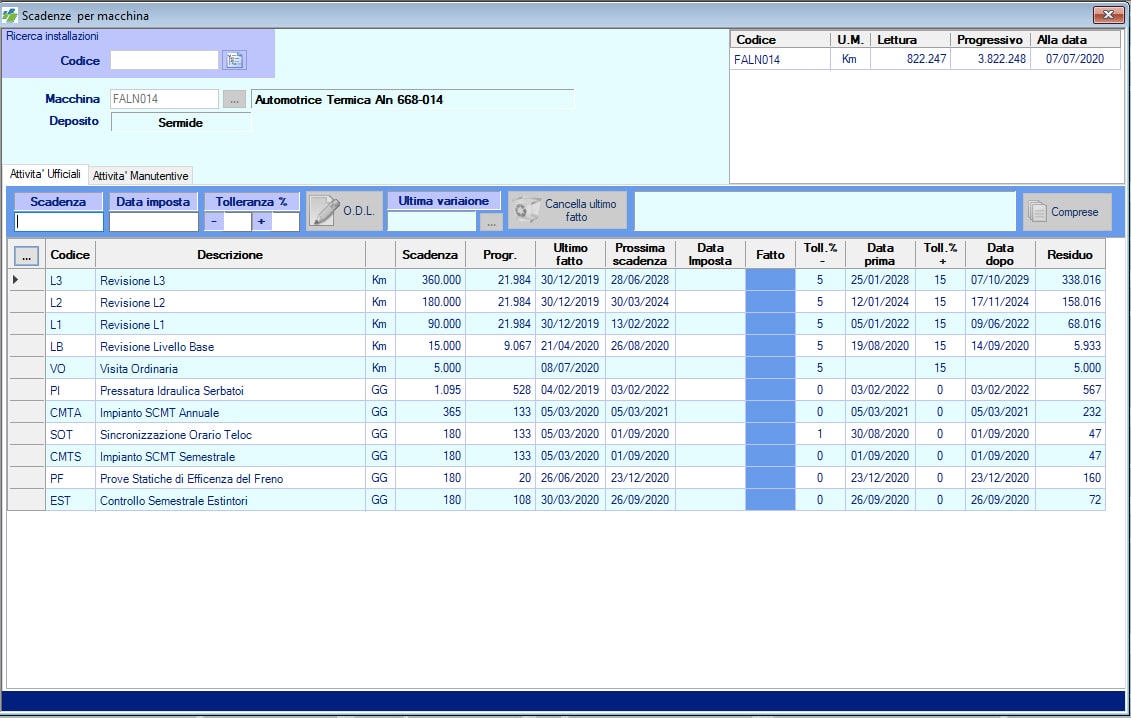Click the Progressivo header in the readings table
Image resolution: width=1131 pixels, height=718 pixels.
990,40
